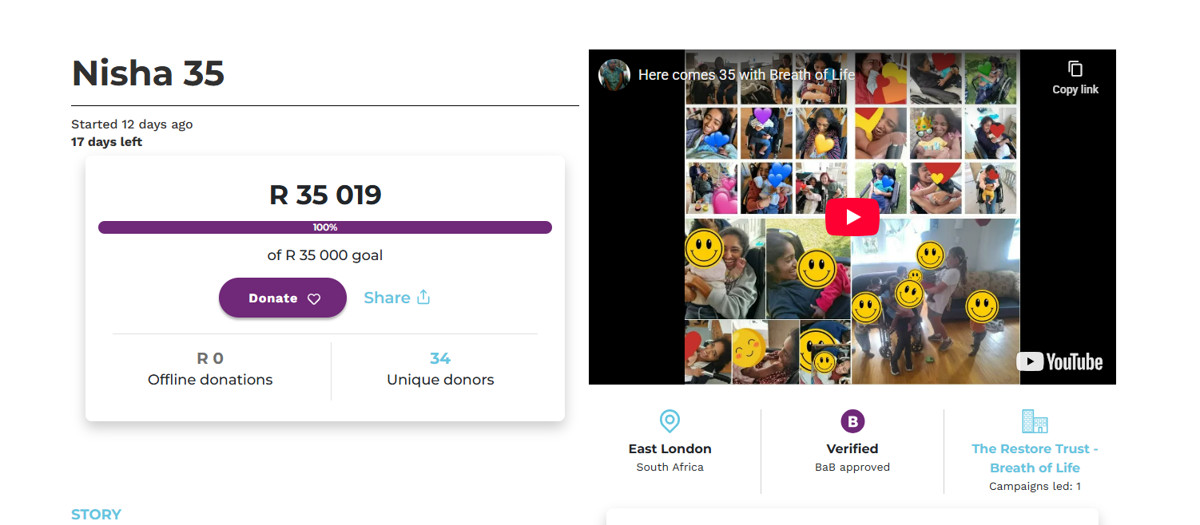Click the video channel avatar

coord(614,75)
